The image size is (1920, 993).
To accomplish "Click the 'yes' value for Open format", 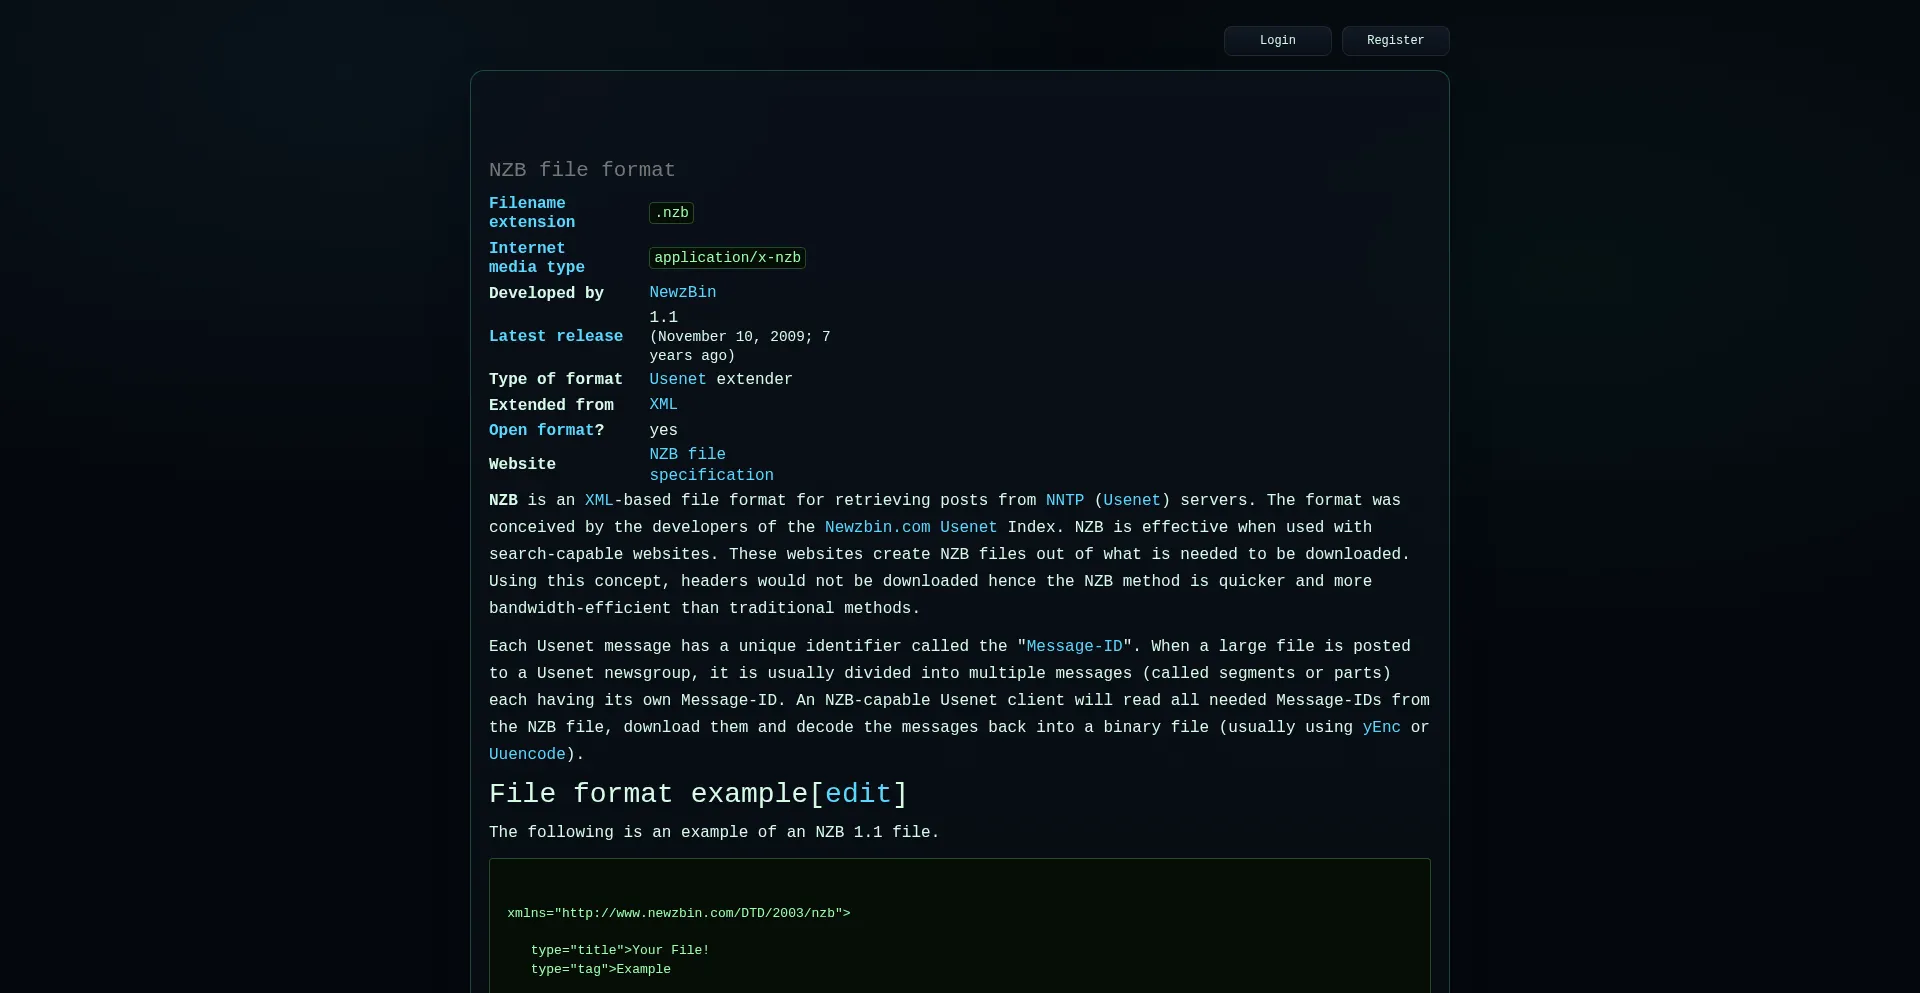I will coord(663,431).
